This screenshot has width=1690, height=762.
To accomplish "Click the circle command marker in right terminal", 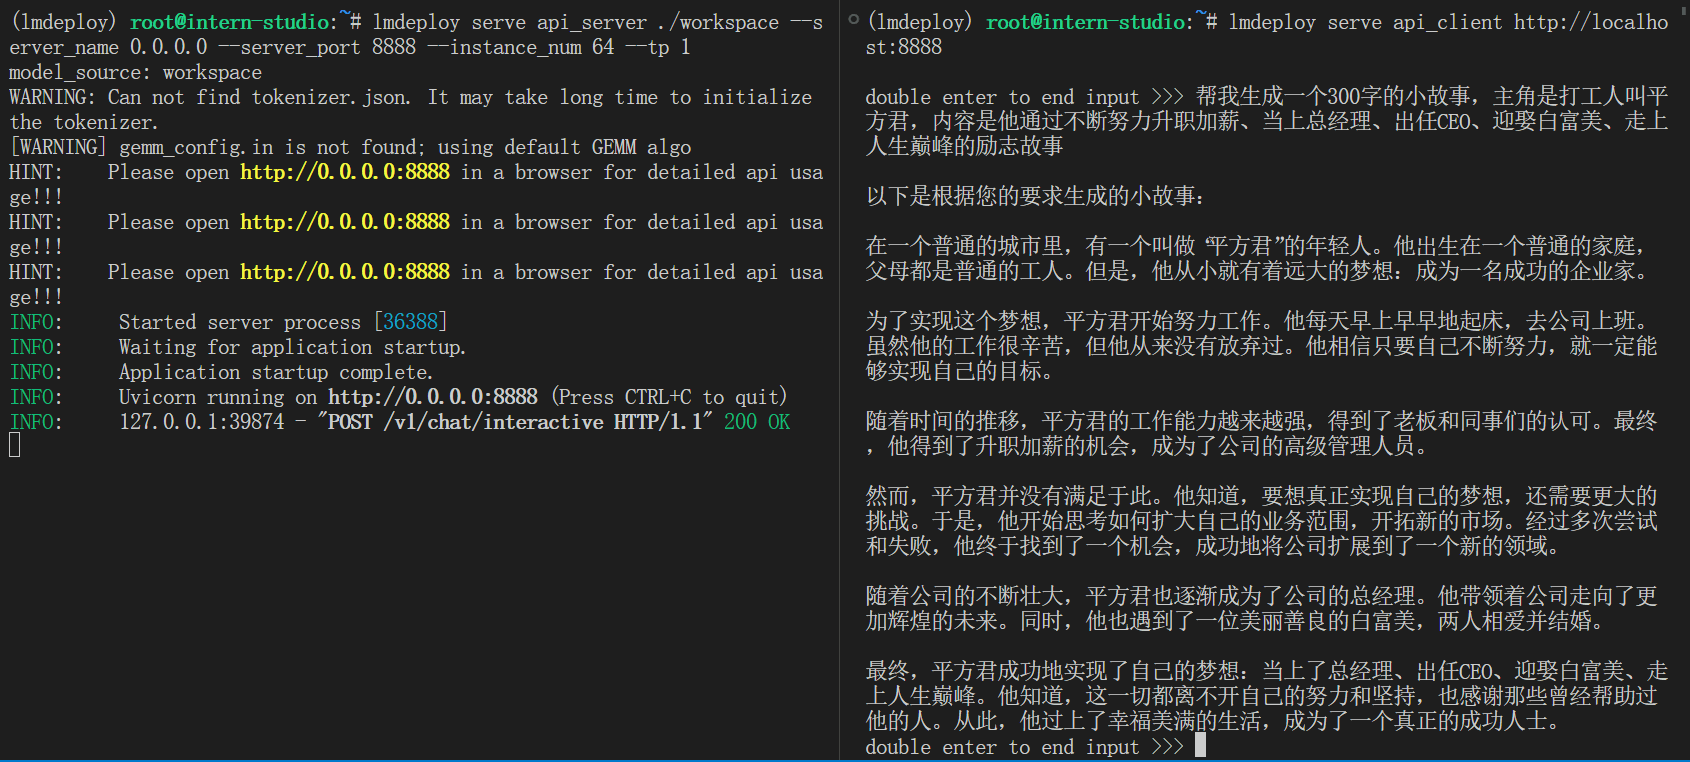I will (853, 20).
